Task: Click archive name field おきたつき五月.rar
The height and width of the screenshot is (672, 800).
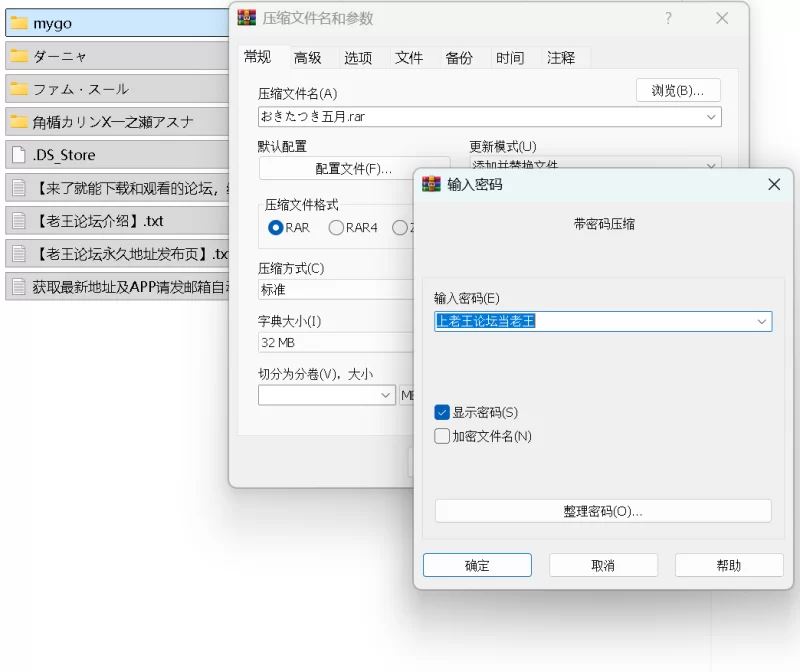Action: [x=489, y=117]
